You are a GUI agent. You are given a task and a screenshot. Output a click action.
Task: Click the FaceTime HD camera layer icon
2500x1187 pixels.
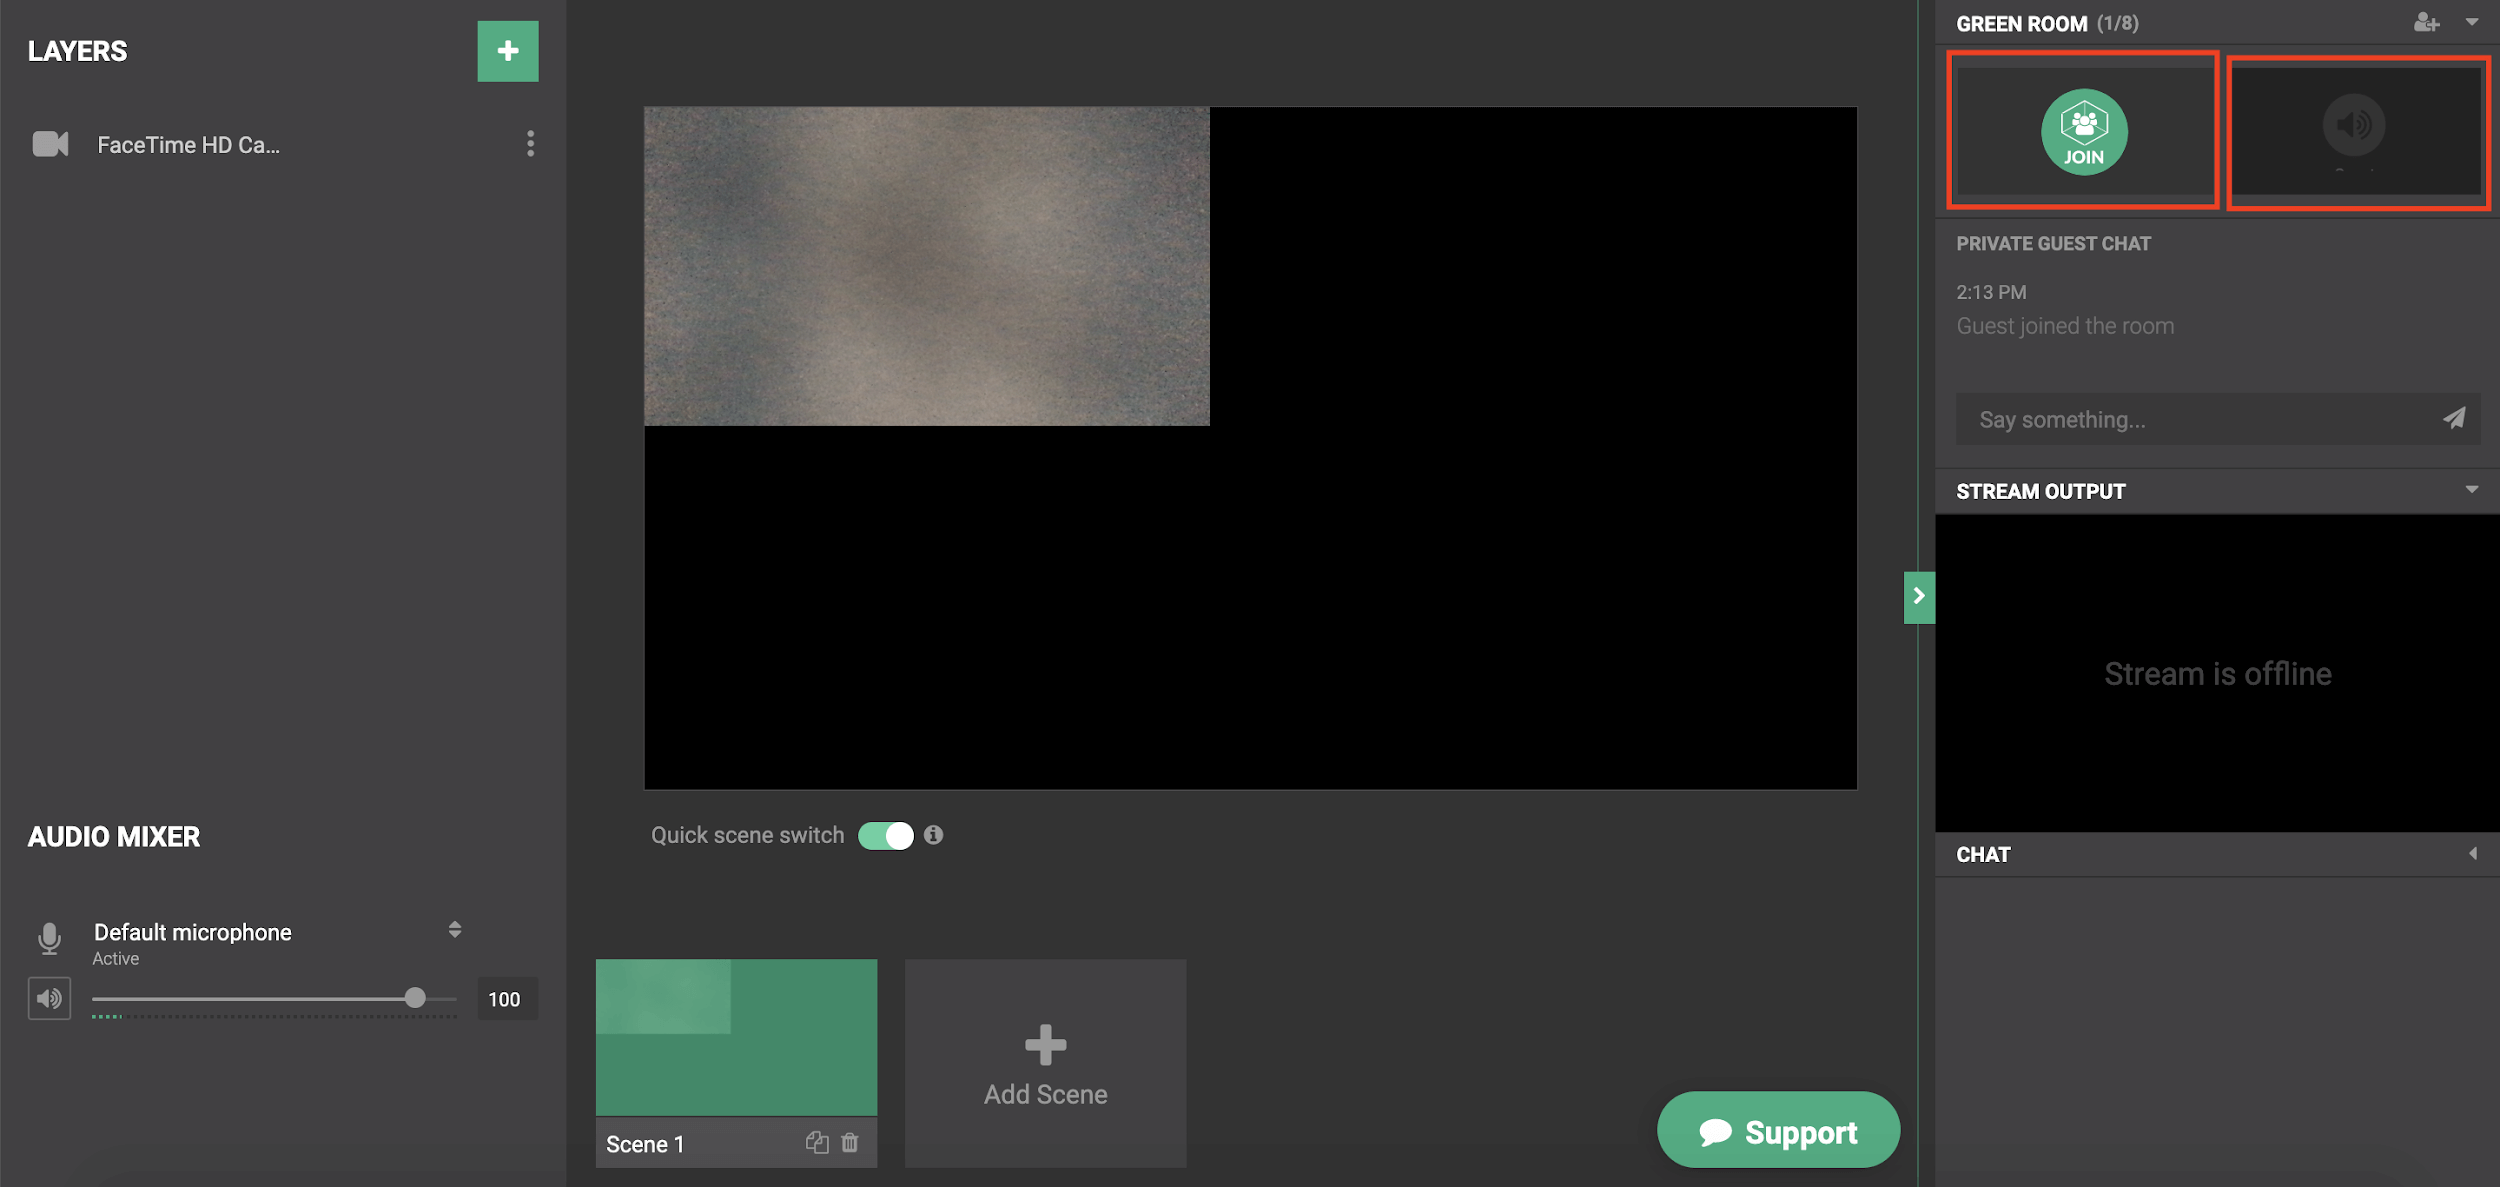click(50, 144)
